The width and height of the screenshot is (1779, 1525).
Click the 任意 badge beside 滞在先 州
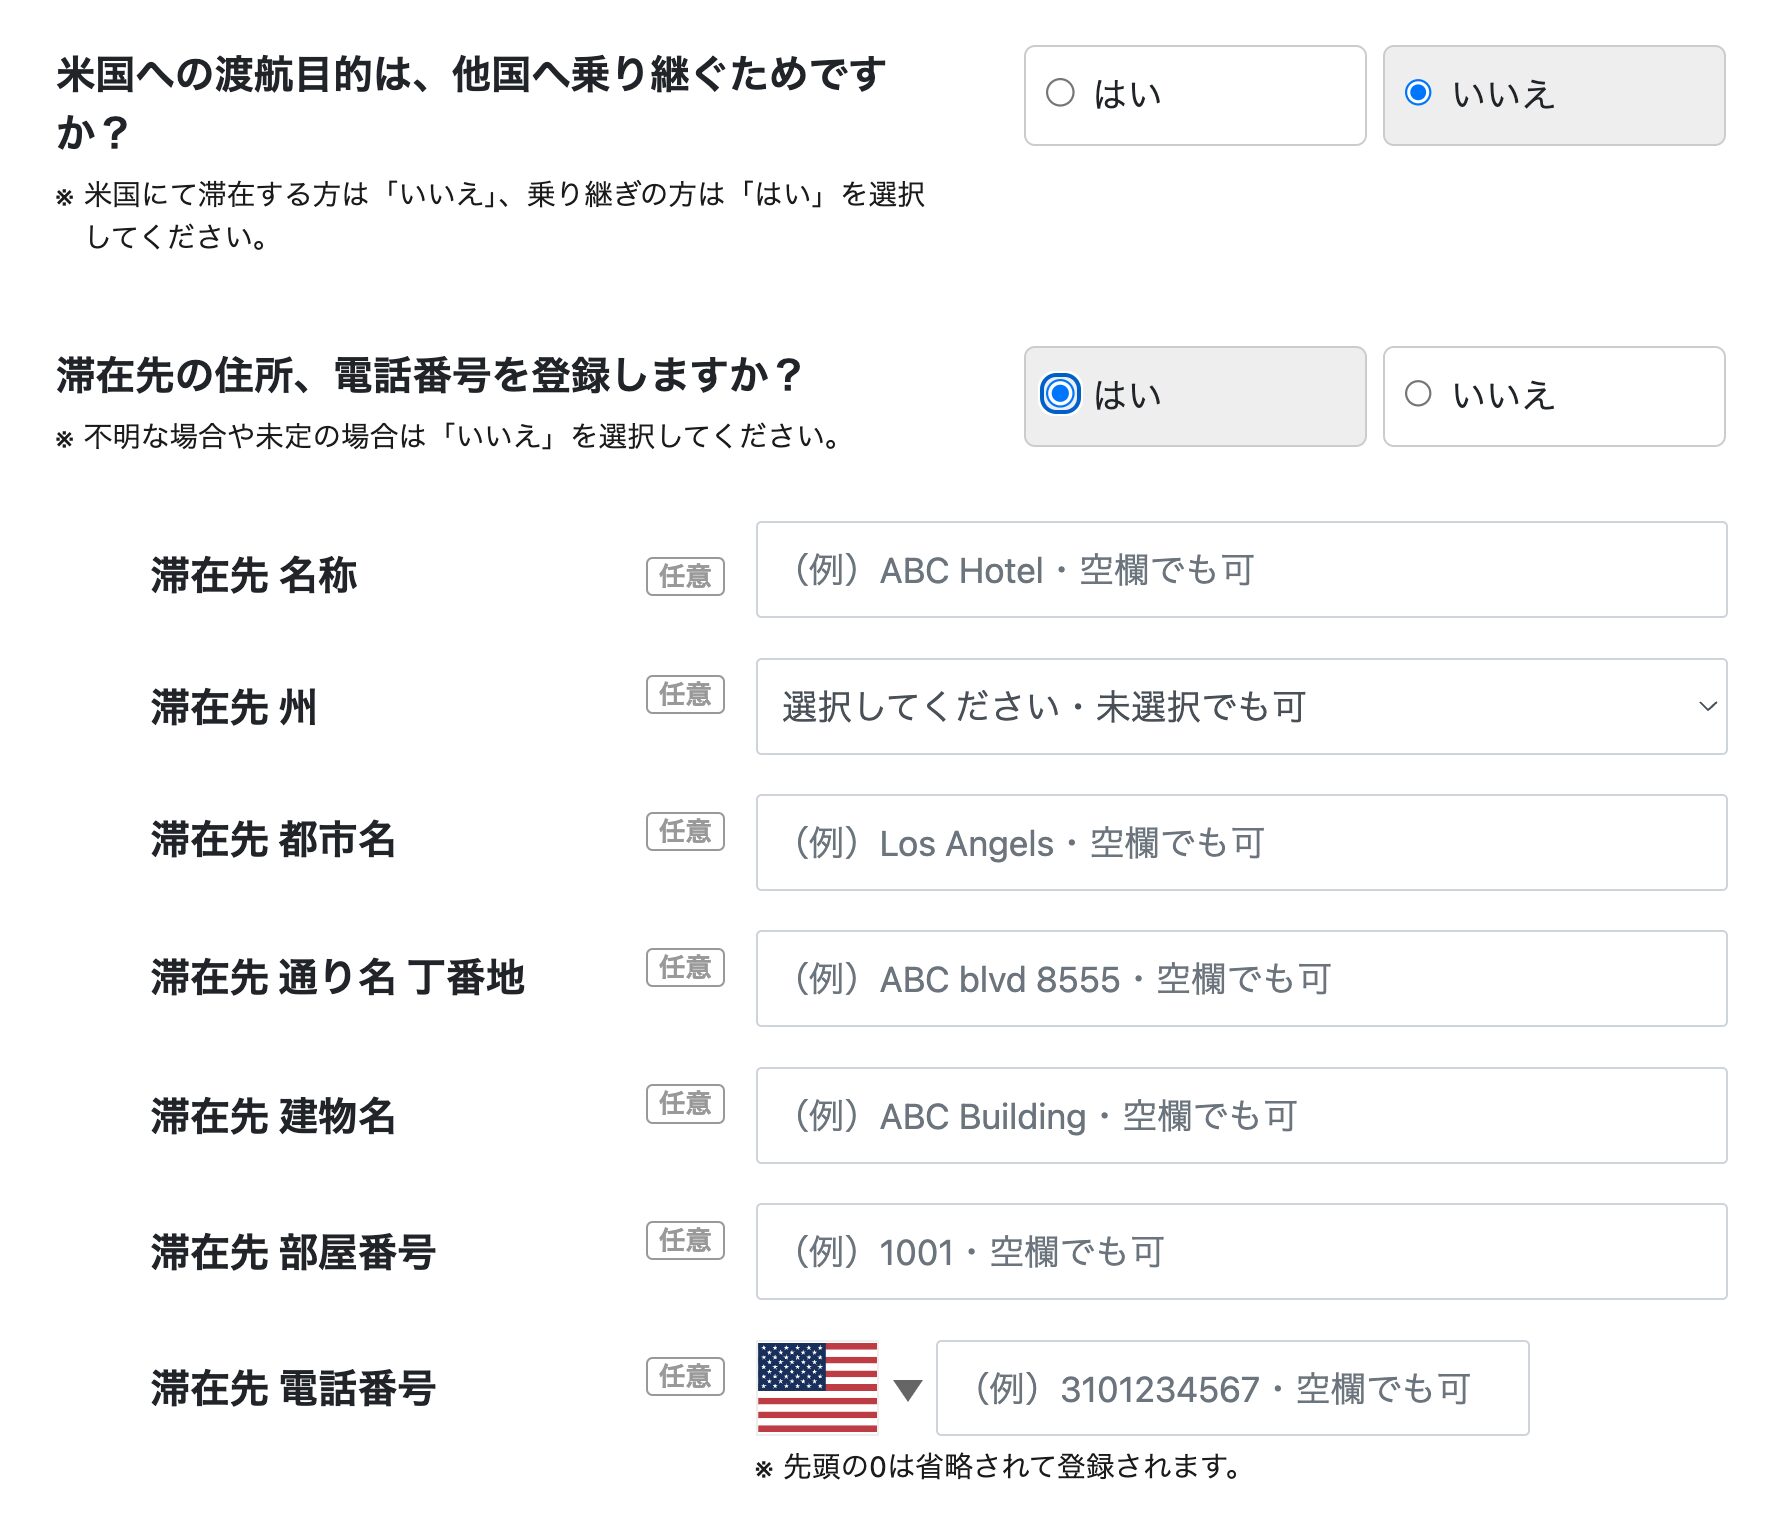click(685, 694)
